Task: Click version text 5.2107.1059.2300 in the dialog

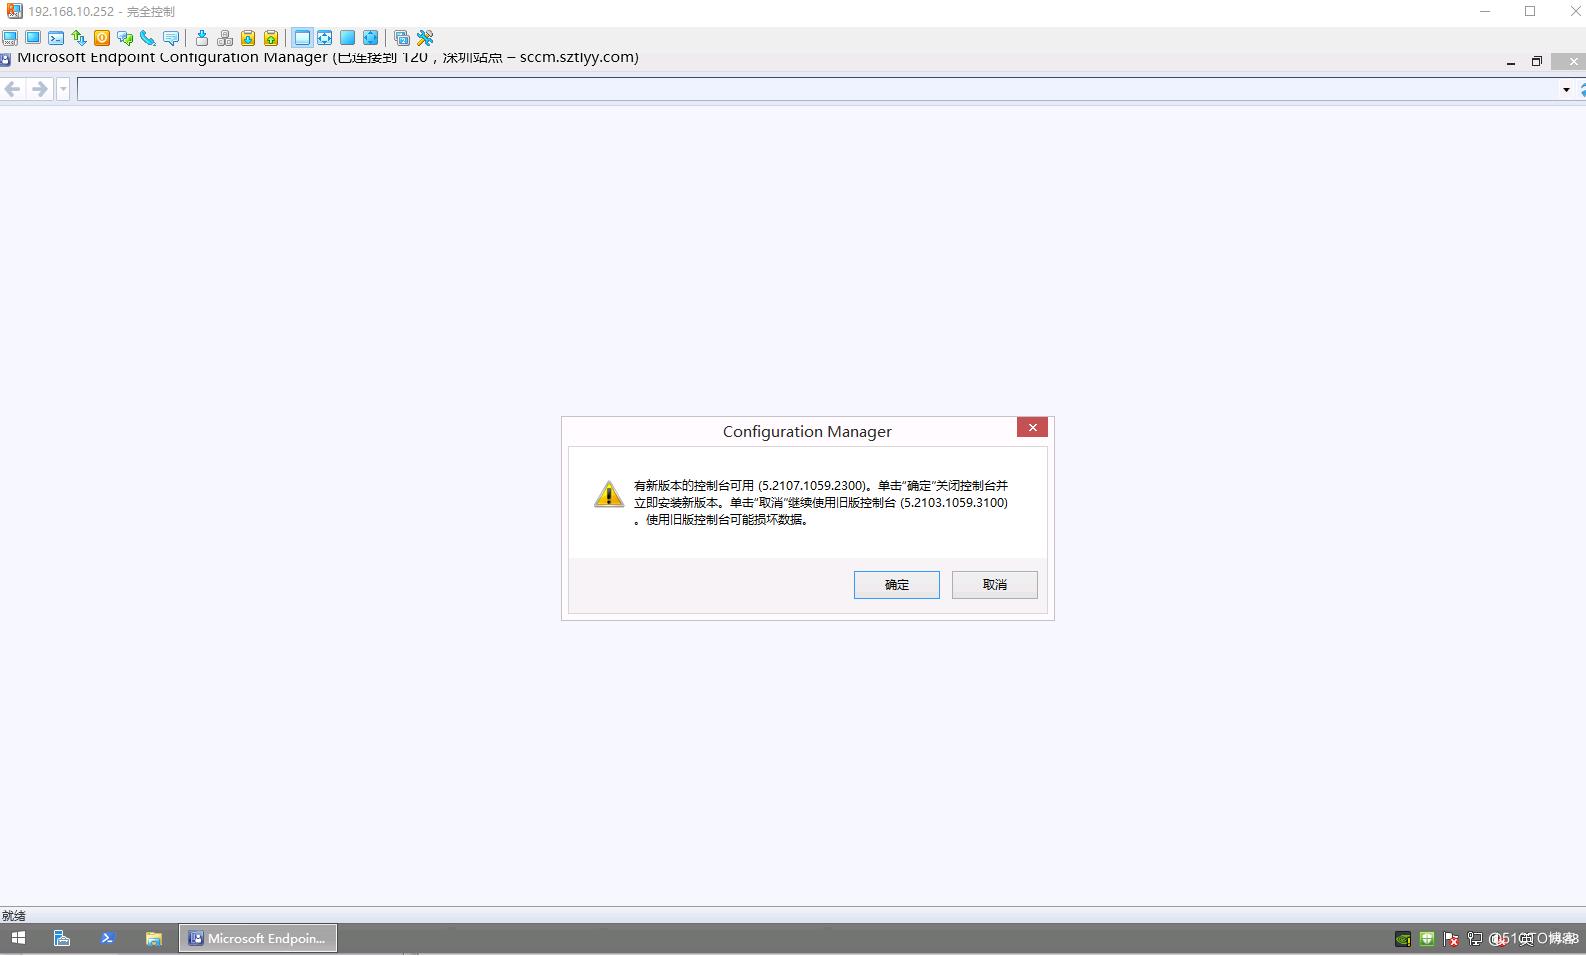Action: 812,486
